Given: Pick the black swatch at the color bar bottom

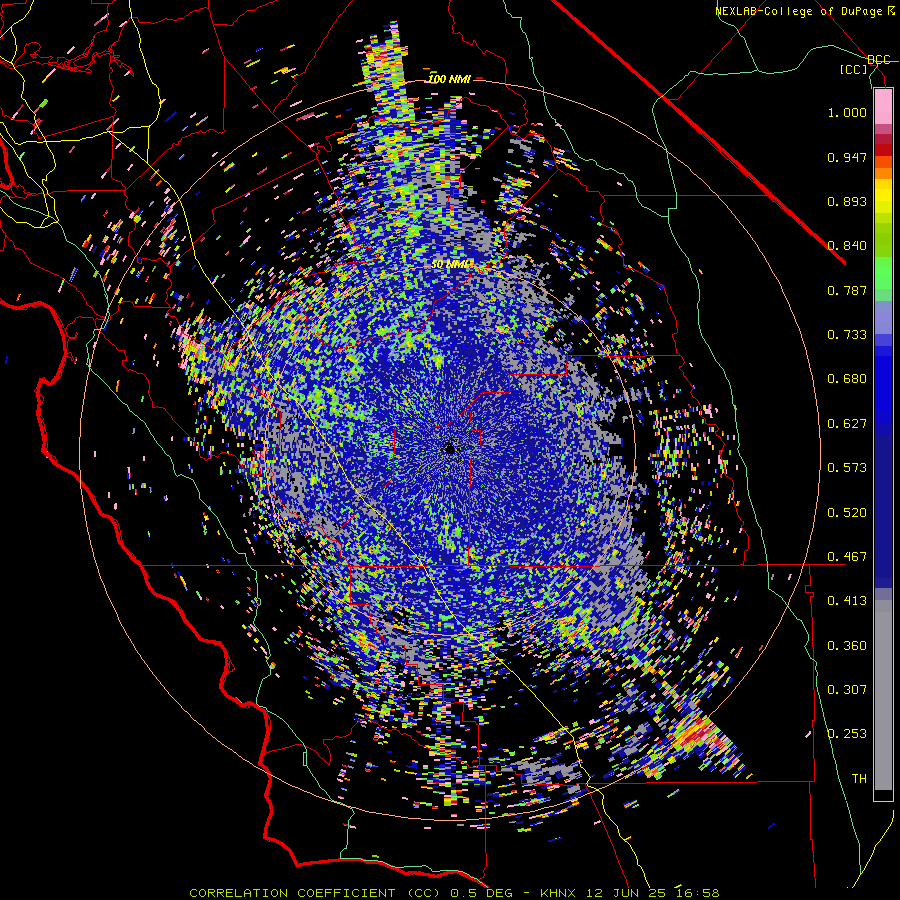Looking at the screenshot, I should [883, 796].
